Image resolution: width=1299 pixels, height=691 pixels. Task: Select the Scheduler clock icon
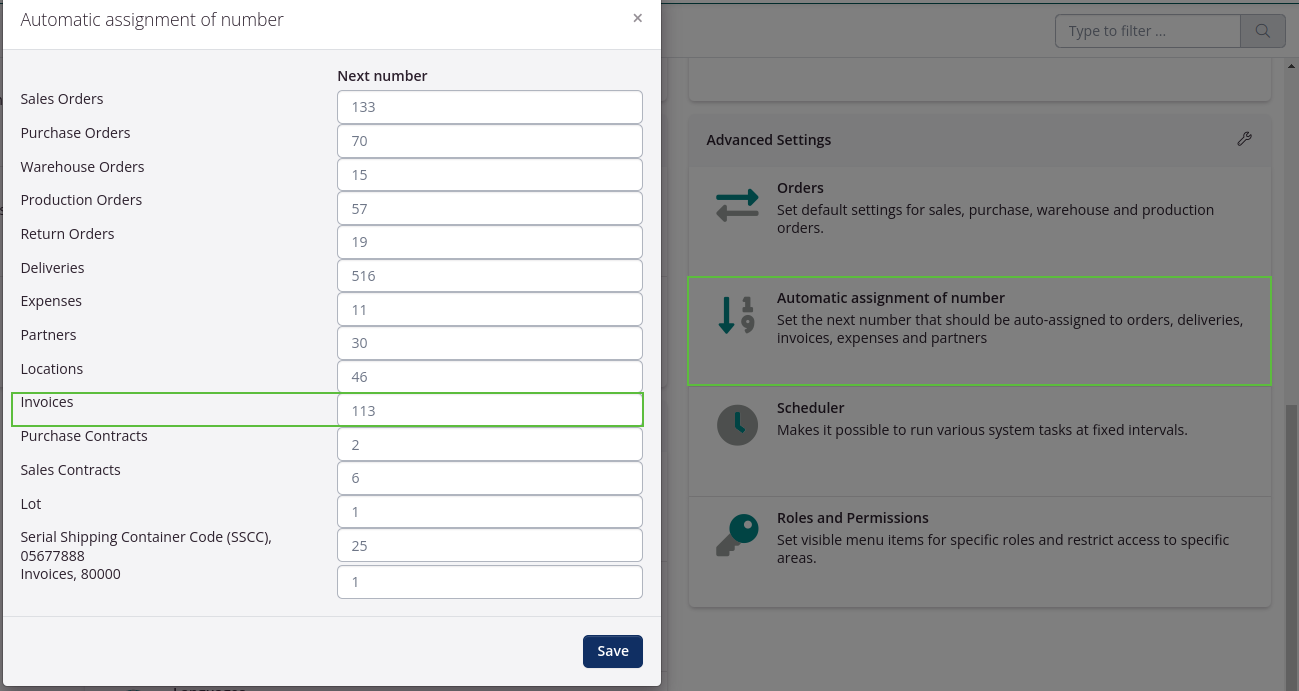(x=737, y=424)
